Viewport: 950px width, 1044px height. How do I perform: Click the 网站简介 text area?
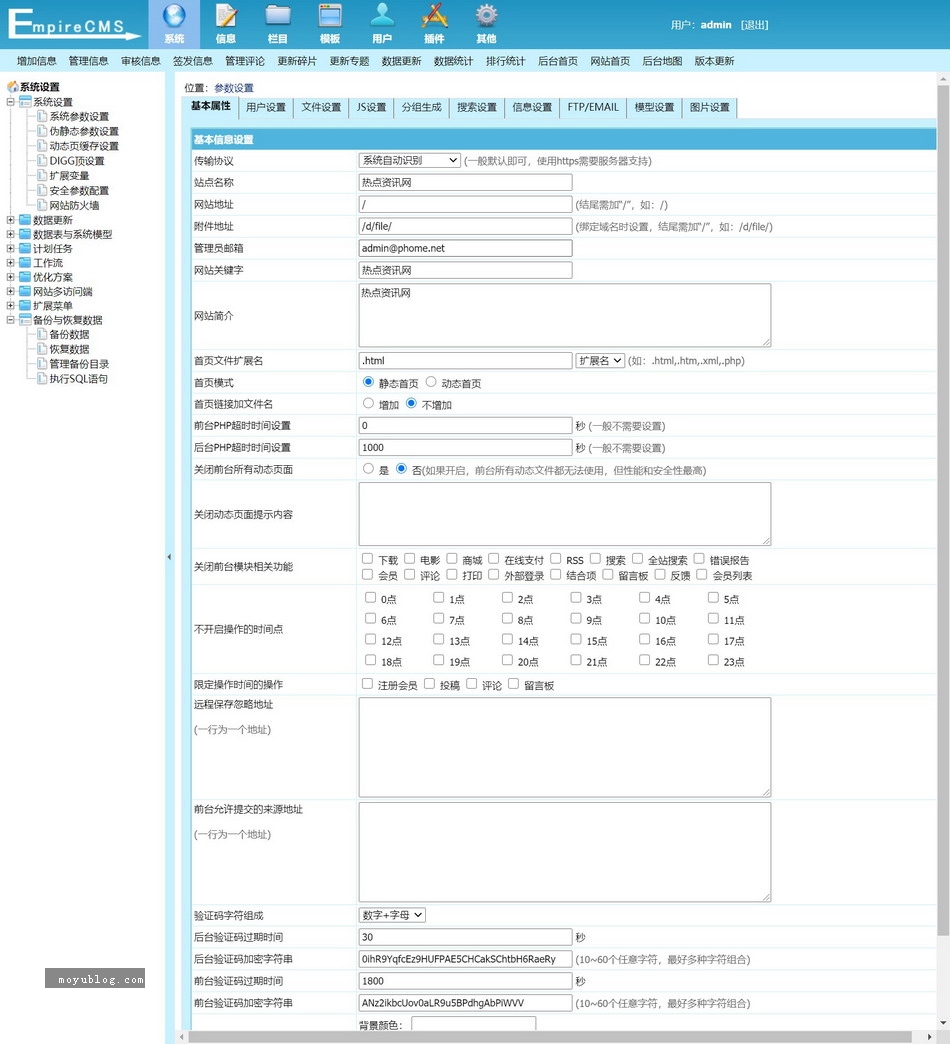(x=565, y=315)
